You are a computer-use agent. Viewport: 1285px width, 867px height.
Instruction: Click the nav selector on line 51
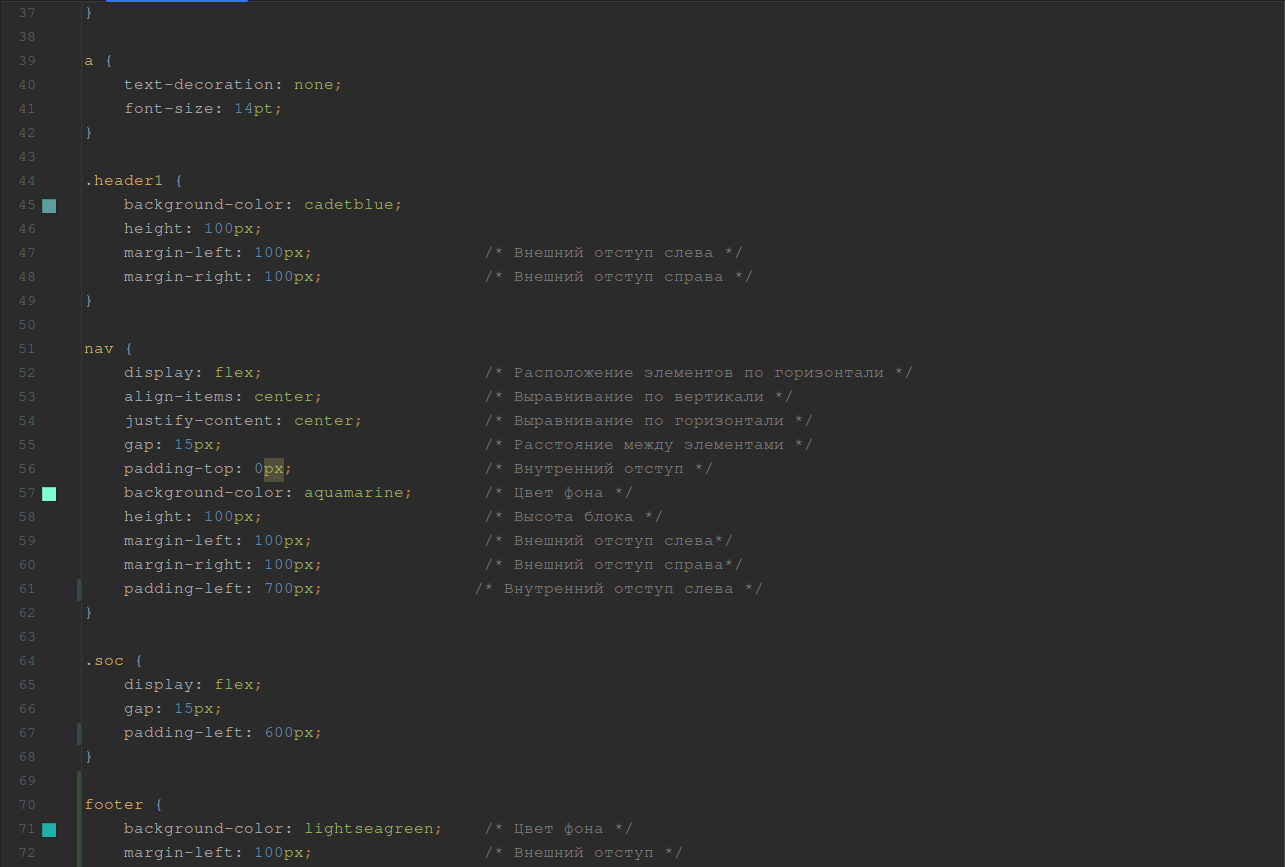click(x=99, y=349)
